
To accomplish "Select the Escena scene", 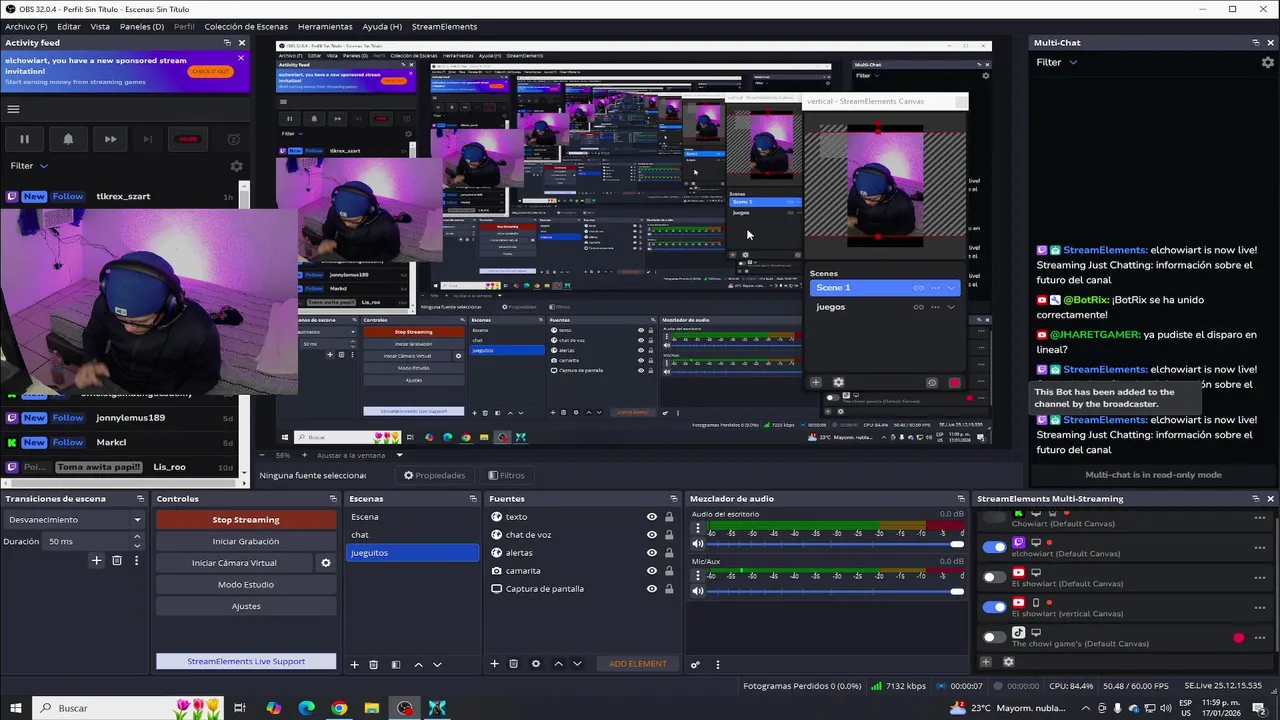I will pos(413,517).
